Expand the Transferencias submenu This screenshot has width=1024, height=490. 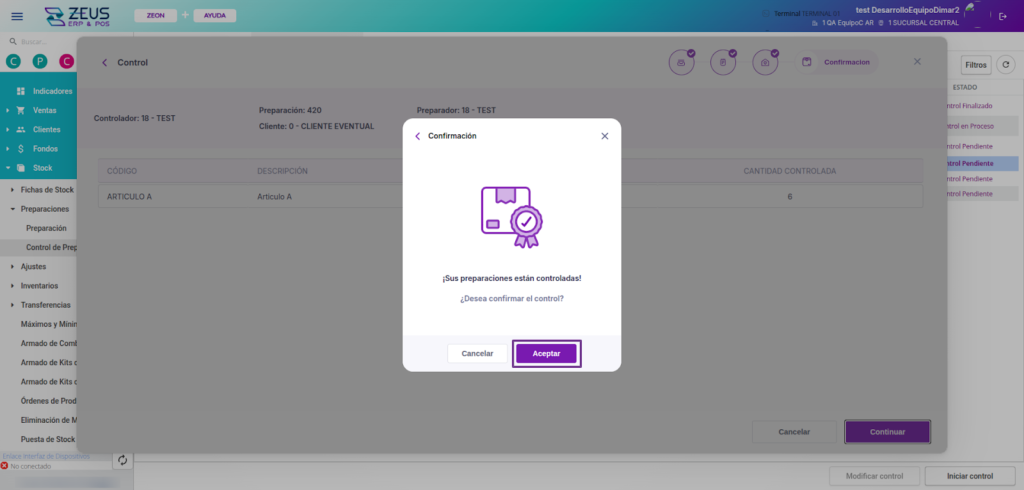45,304
